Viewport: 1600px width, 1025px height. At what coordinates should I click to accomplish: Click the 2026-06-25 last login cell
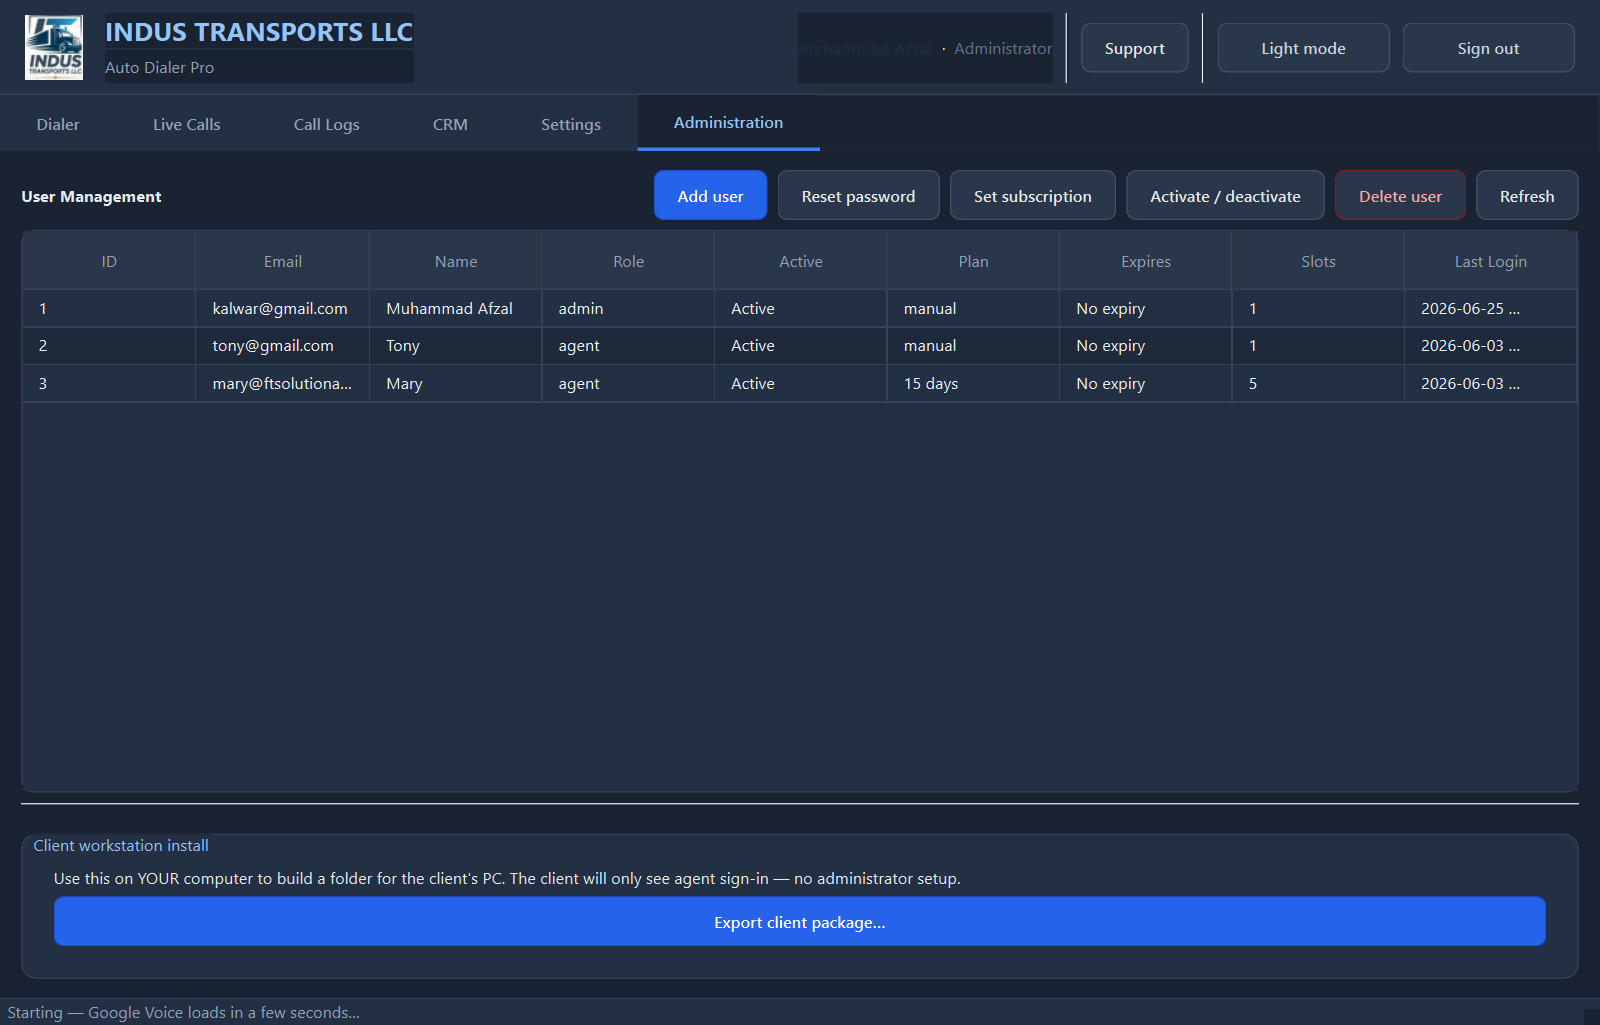[x=1490, y=308]
